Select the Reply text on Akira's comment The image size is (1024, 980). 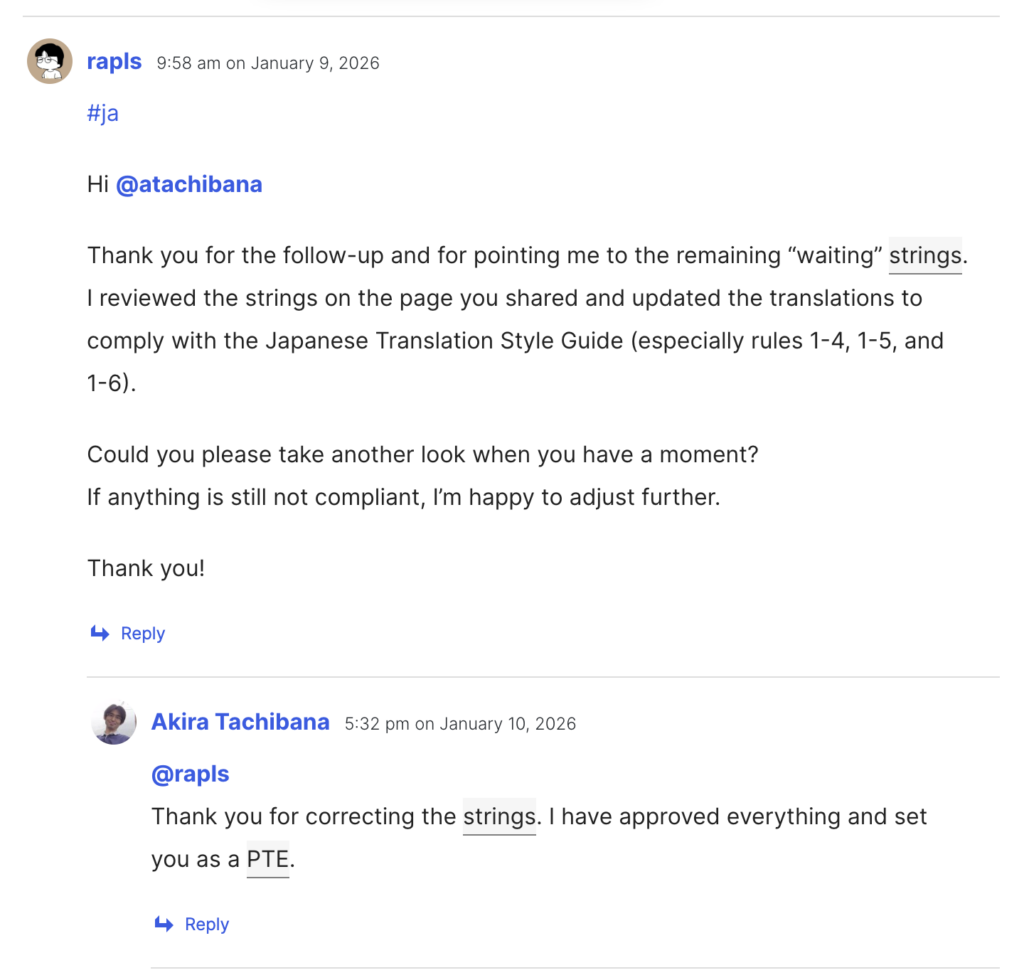(x=206, y=925)
